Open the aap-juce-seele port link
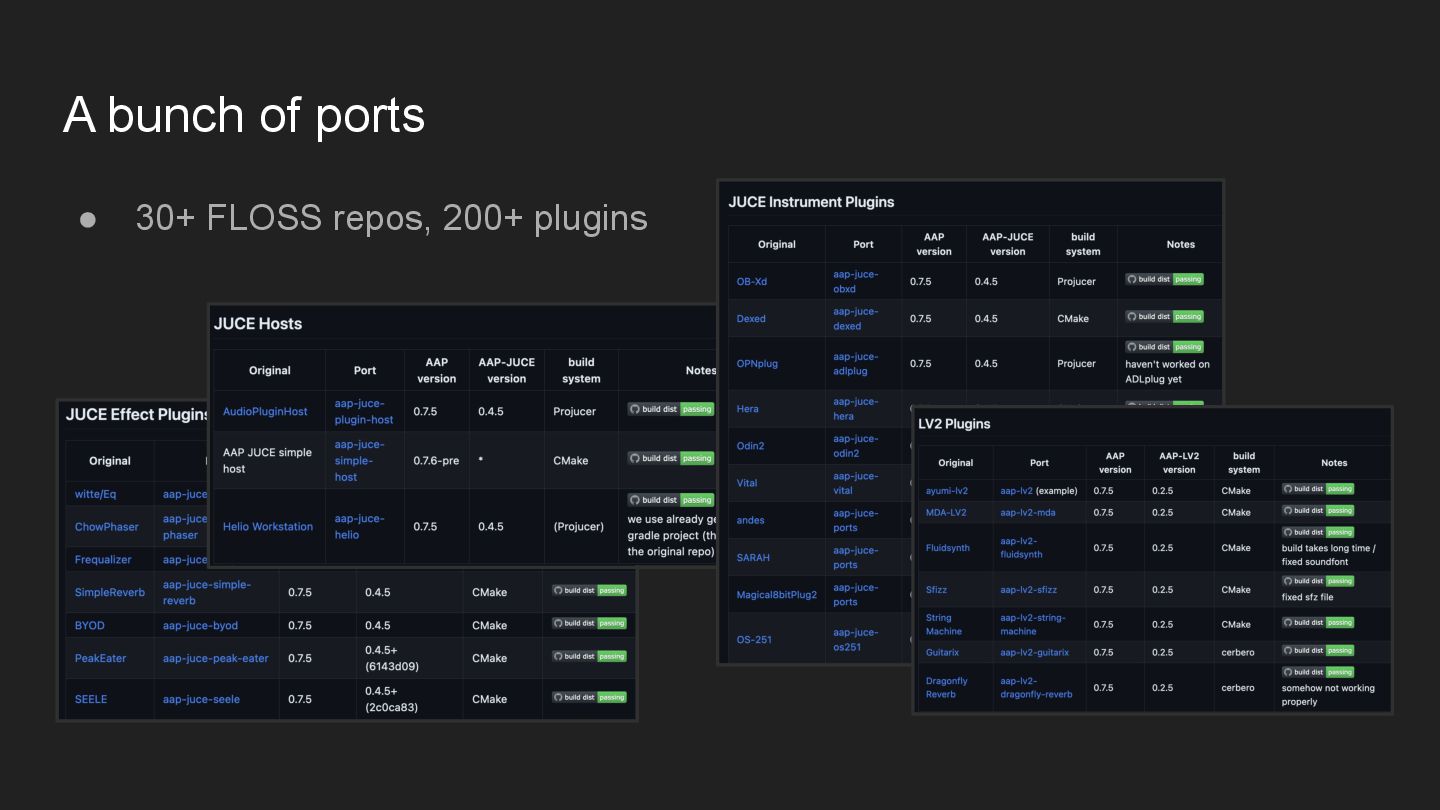This screenshot has width=1440, height=810. (x=201, y=699)
